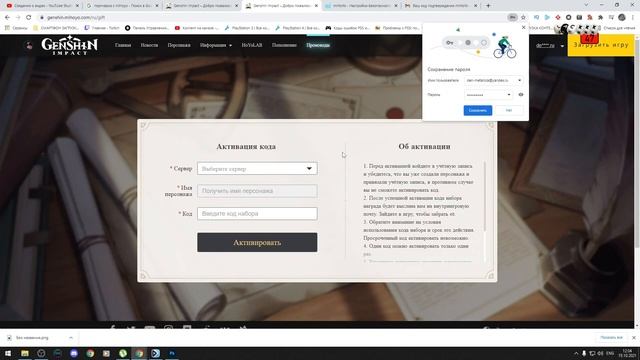This screenshot has height=360, width=640.
Task: Open the Windows Start menu
Action: tap(7, 353)
